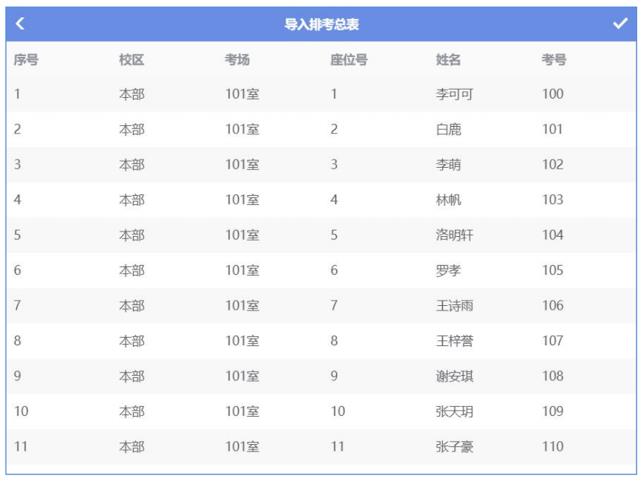The height and width of the screenshot is (481, 644).
Task: Click the name 洛明轩
Action: pos(454,235)
